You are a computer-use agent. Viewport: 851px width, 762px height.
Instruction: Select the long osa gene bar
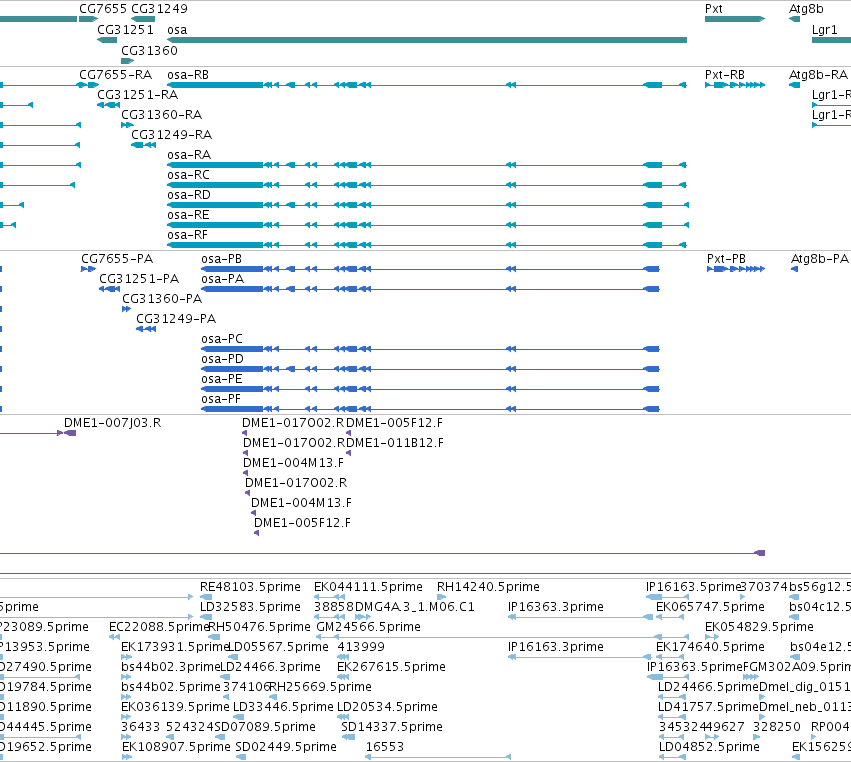click(x=427, y=40)
